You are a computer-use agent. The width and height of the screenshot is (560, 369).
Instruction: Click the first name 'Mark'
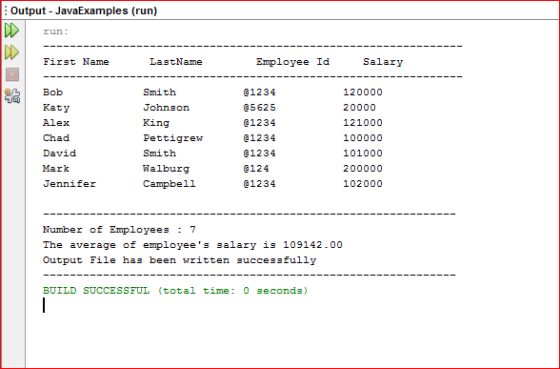56,169
